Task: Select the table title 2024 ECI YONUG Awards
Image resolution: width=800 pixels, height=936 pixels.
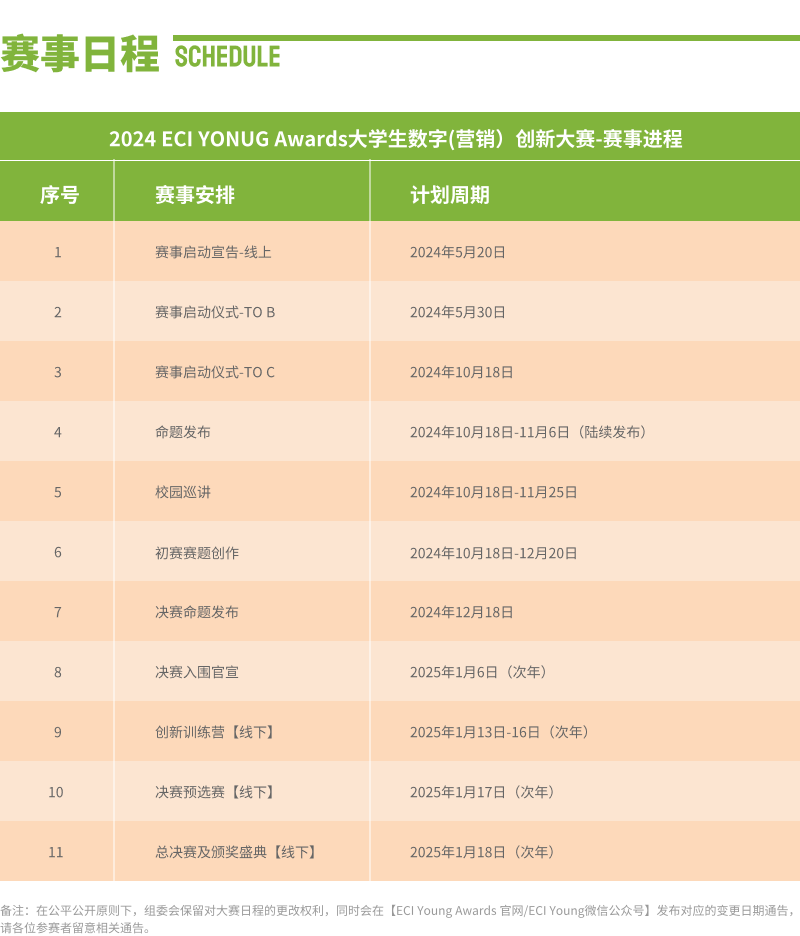Action: [x=395, y=138]
